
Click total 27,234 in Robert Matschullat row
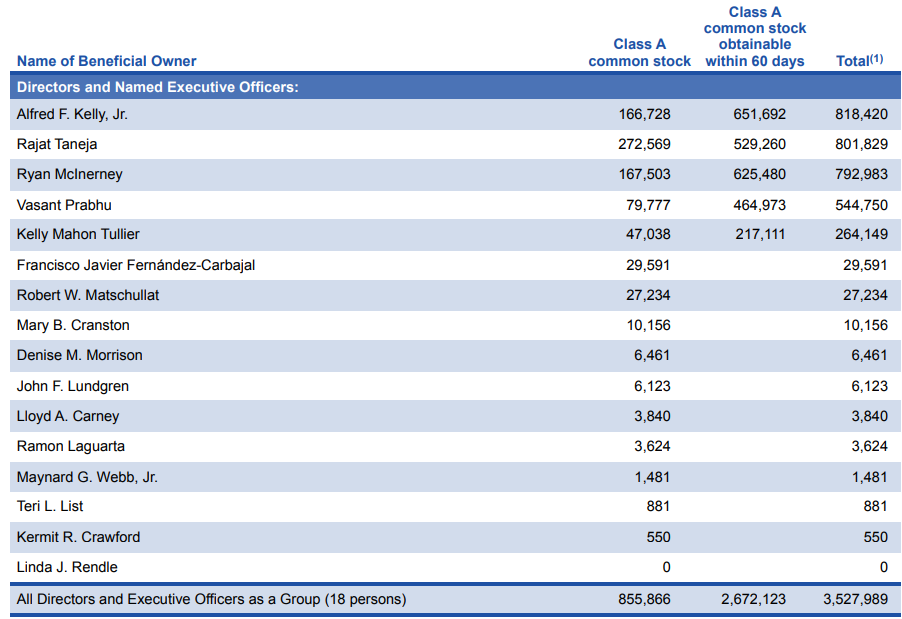pyautogui.click(x=865, y=295)
